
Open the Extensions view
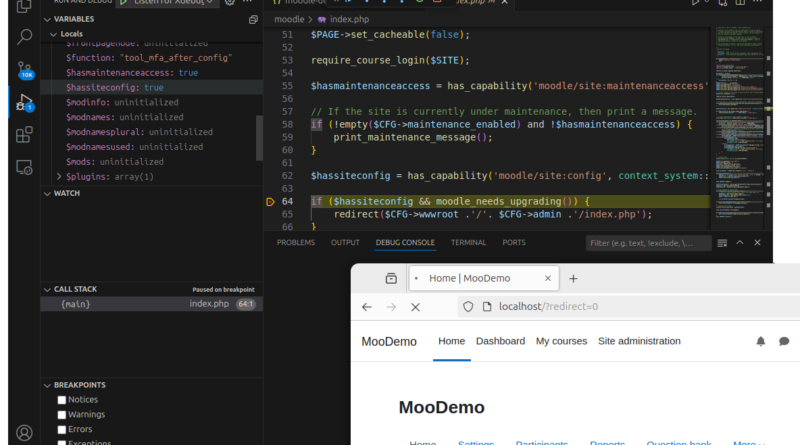point(24,135)
